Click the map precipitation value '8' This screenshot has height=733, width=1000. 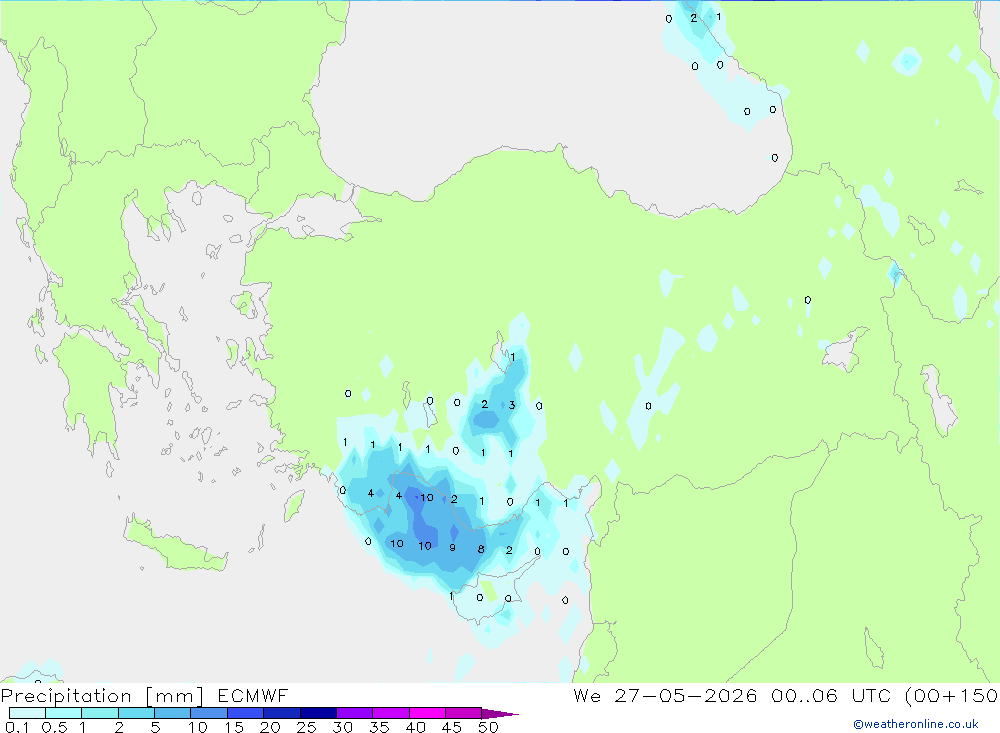[x=481, y=549]
